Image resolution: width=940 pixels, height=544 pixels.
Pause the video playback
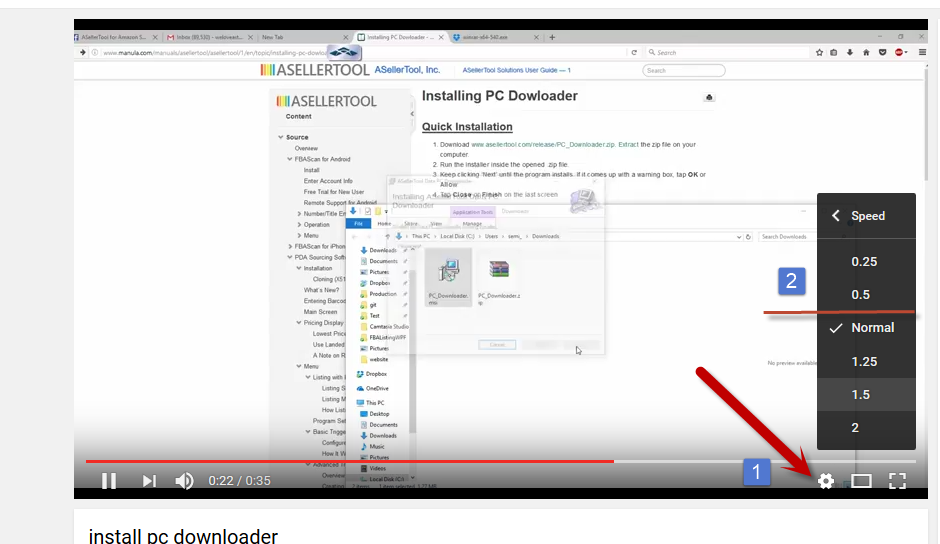tap(109, 480)
